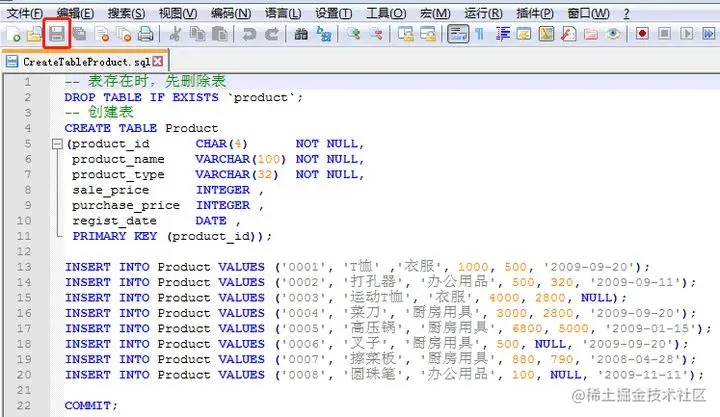Click the '0005' value on line 17
The image size is (720, 417).
(304, 328)
